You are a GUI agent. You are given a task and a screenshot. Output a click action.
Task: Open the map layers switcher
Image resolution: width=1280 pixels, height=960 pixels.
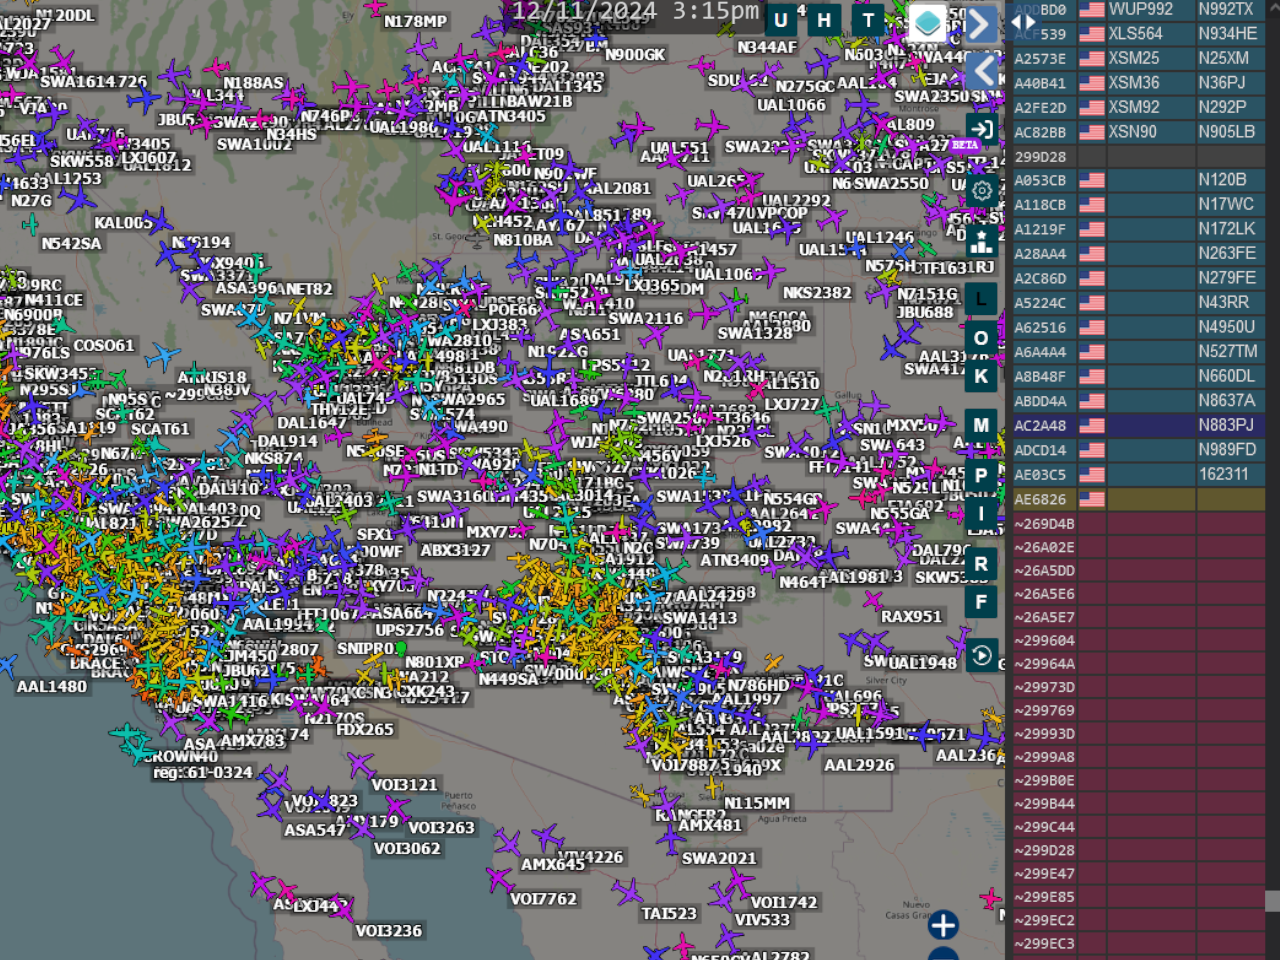click(x=927, y=22)
